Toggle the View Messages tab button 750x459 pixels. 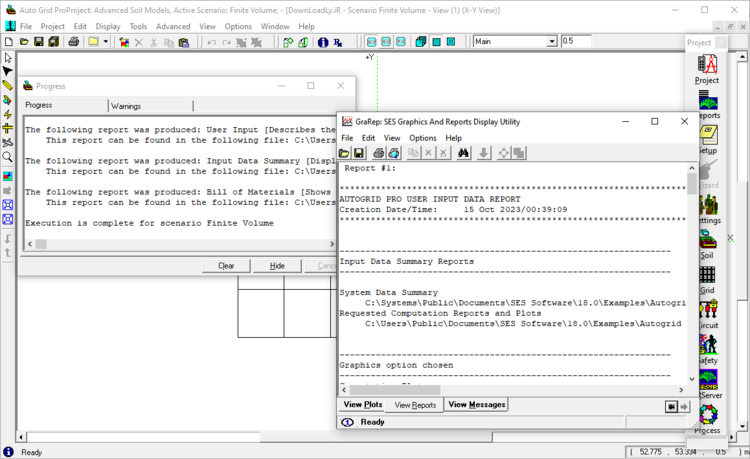point(477,405)
